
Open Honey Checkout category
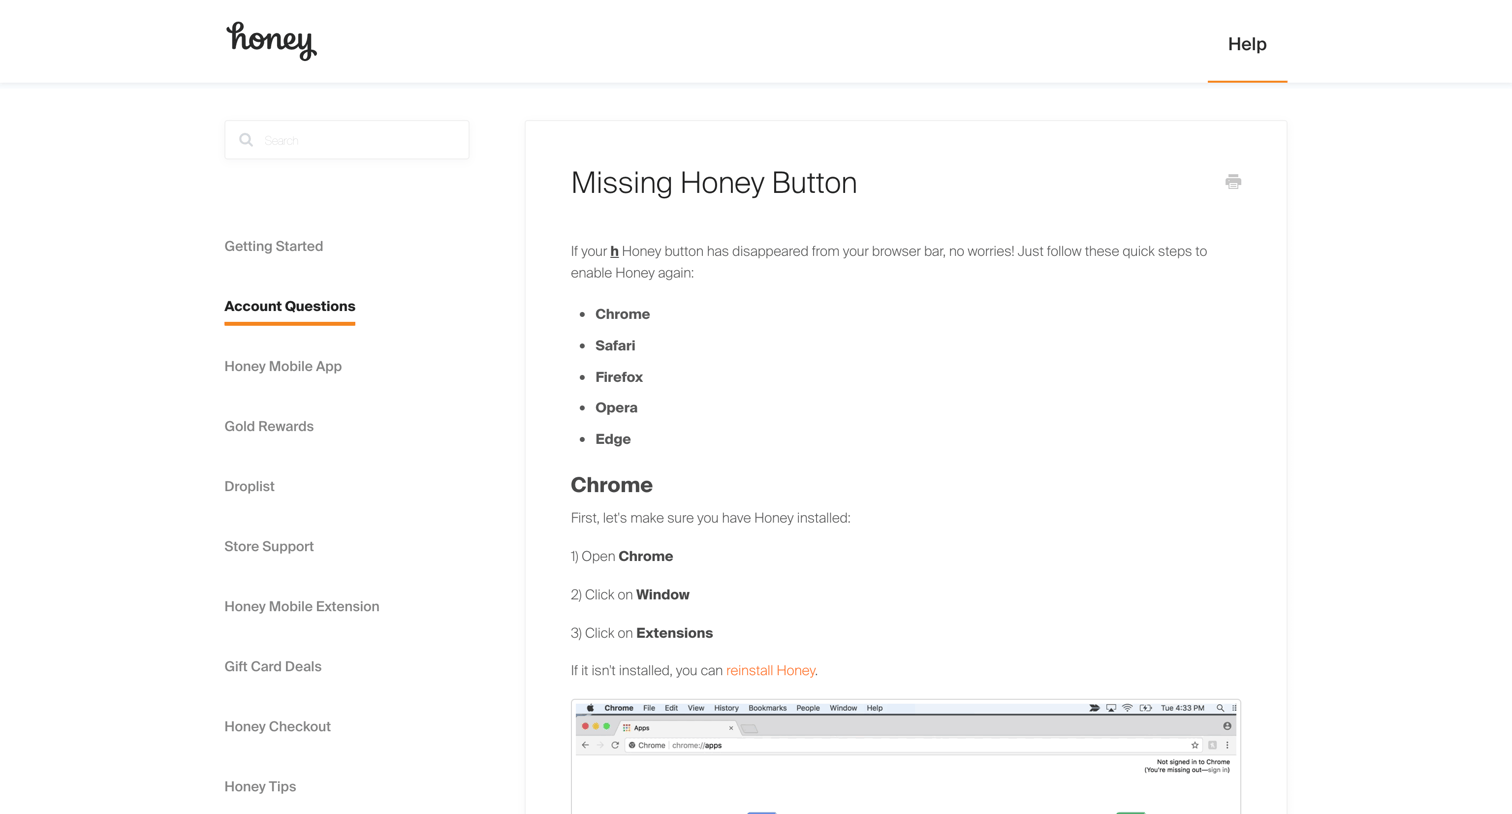277,726
